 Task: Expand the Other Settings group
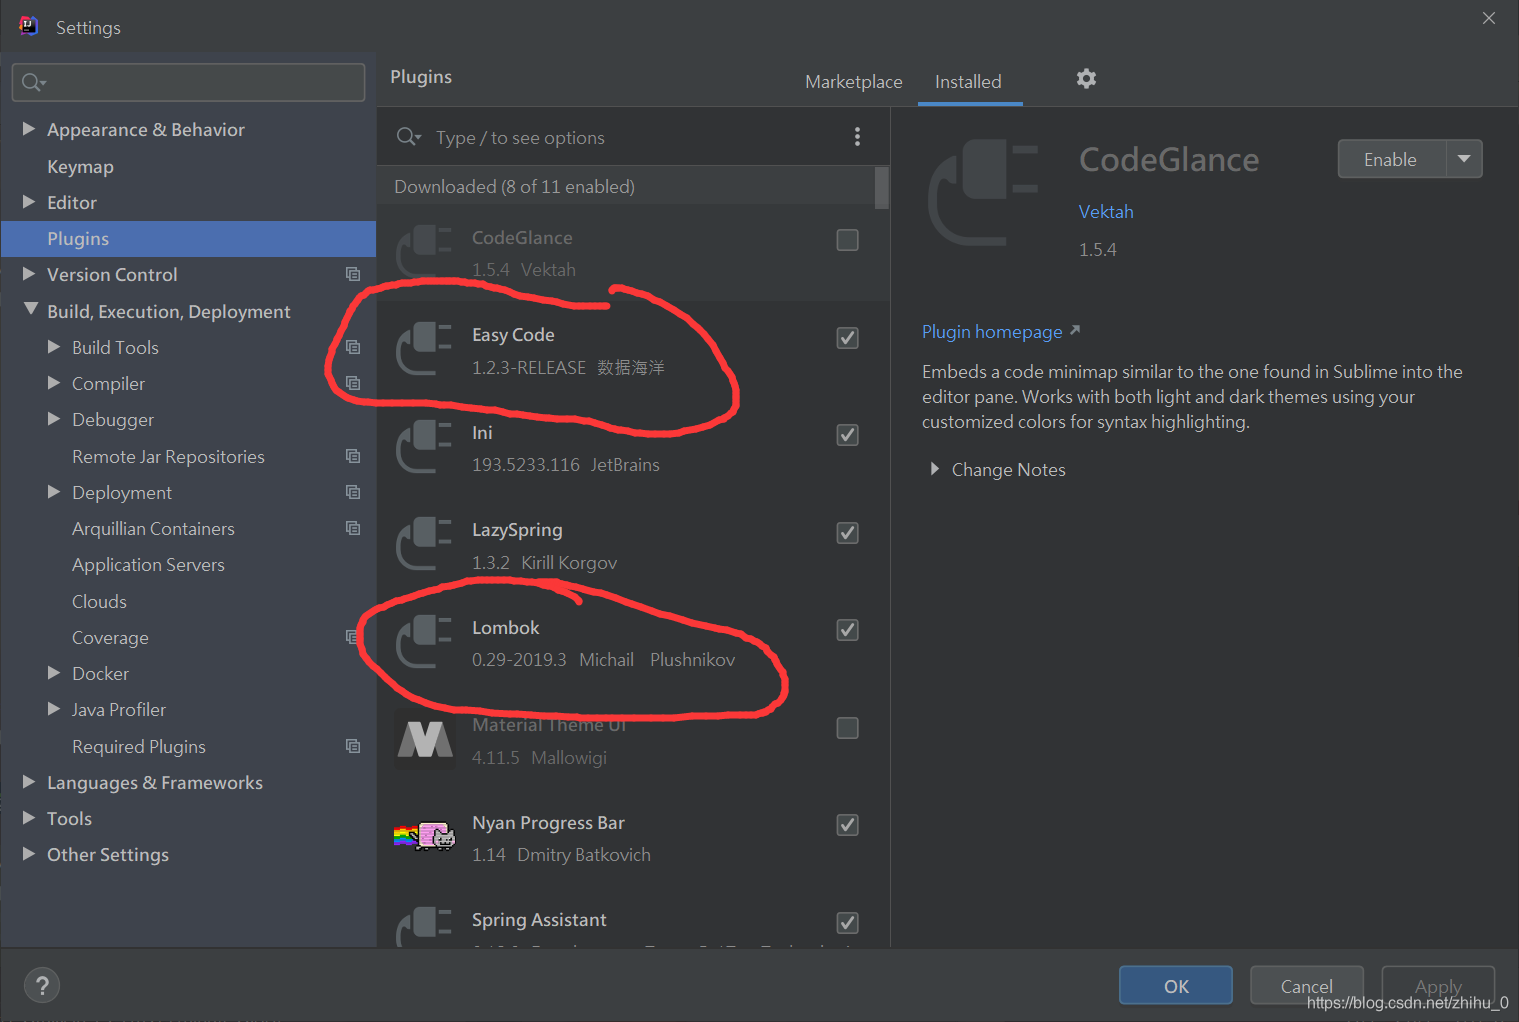(x=29, y=854)
